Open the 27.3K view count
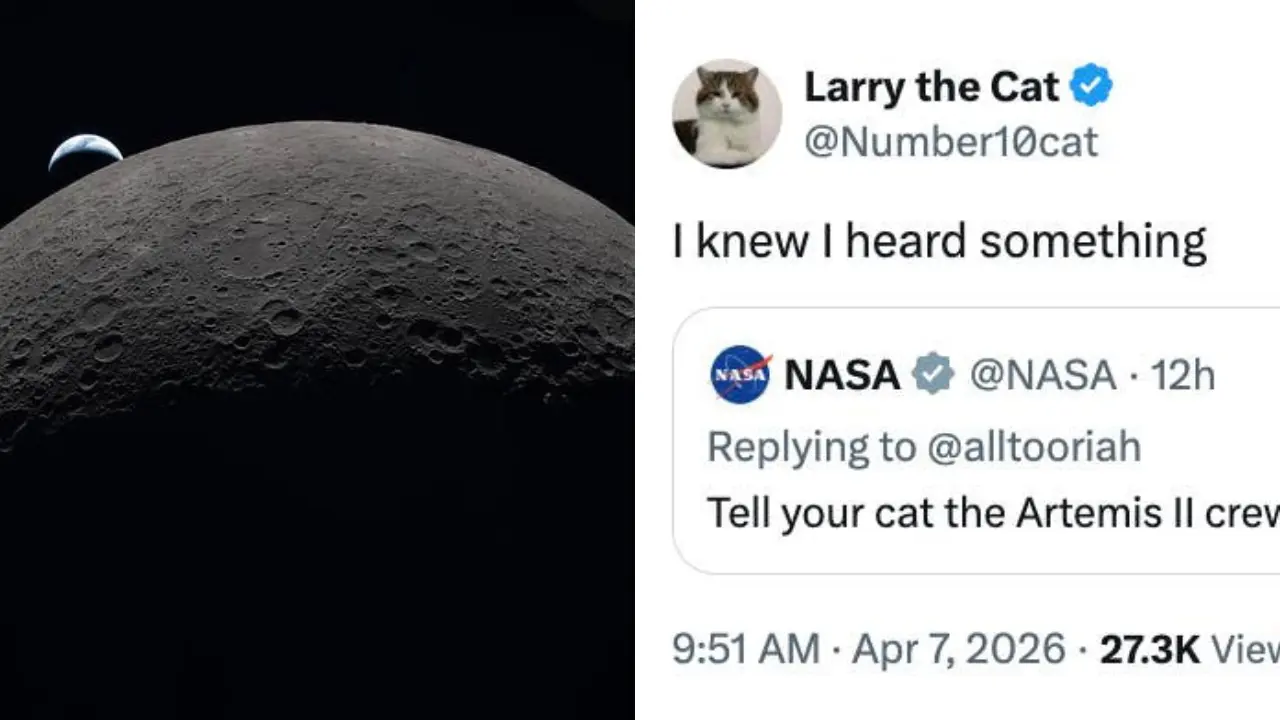Image resolution: width=1280 pixels, height=720 pixels. coord(1150,649)
